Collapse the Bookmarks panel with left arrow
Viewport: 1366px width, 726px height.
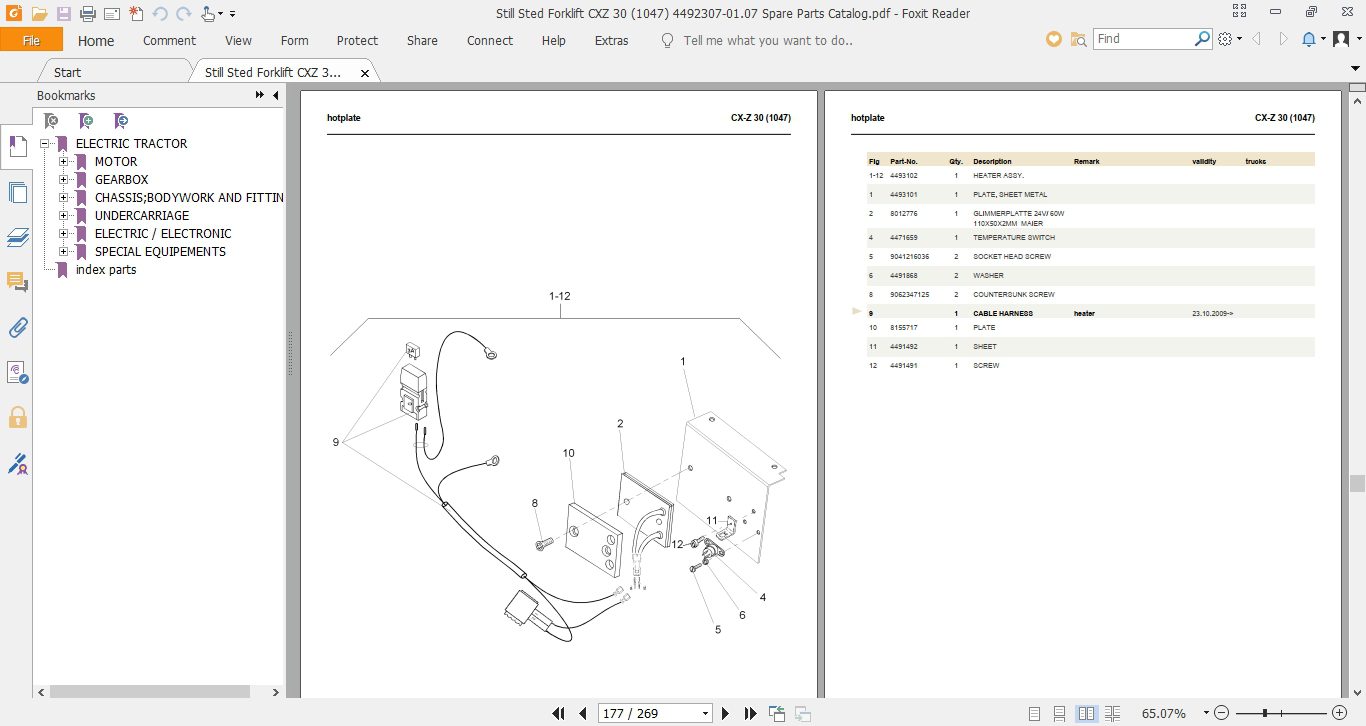coord(275,95)
